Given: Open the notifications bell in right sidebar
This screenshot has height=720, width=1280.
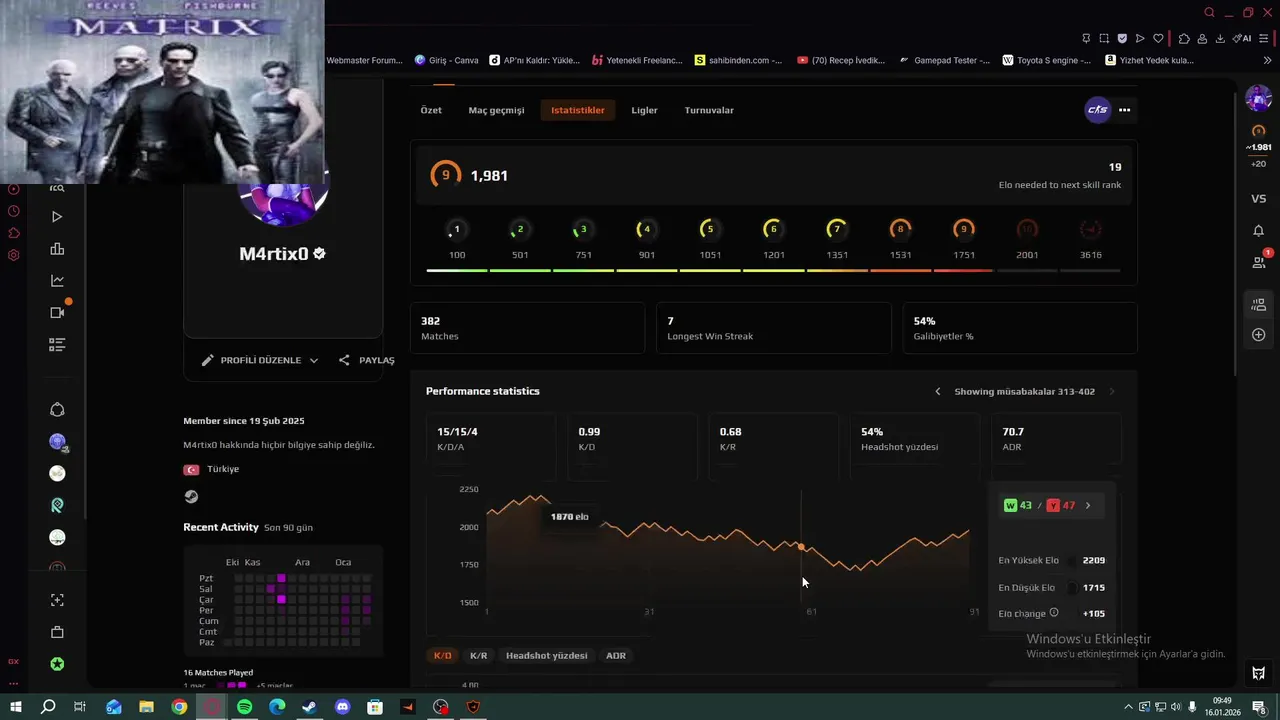Looking at the screenshot, I should pos(1259,231).
